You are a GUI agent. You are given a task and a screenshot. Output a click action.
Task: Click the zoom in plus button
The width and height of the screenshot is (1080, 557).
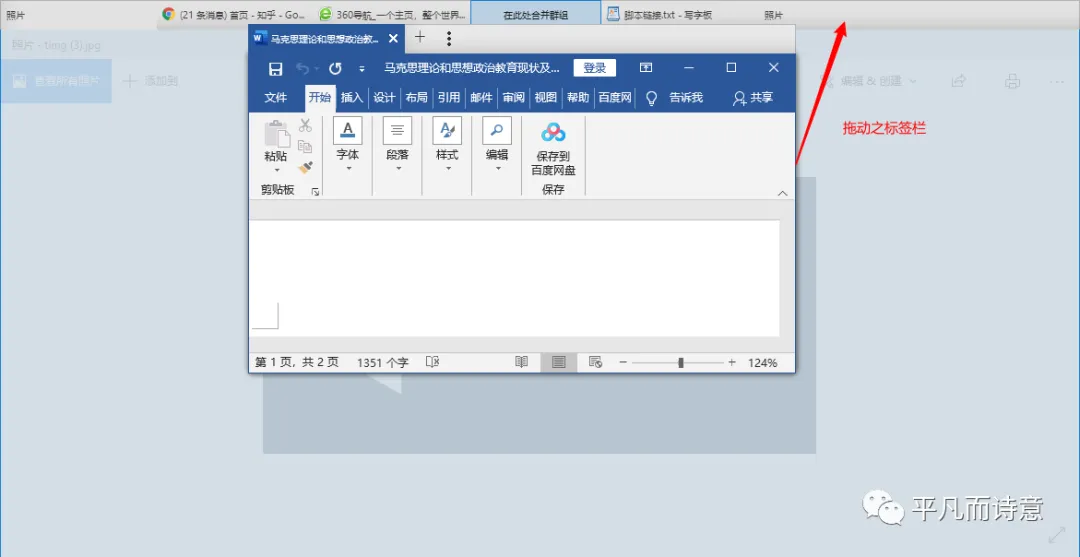[x=732, y=362]
